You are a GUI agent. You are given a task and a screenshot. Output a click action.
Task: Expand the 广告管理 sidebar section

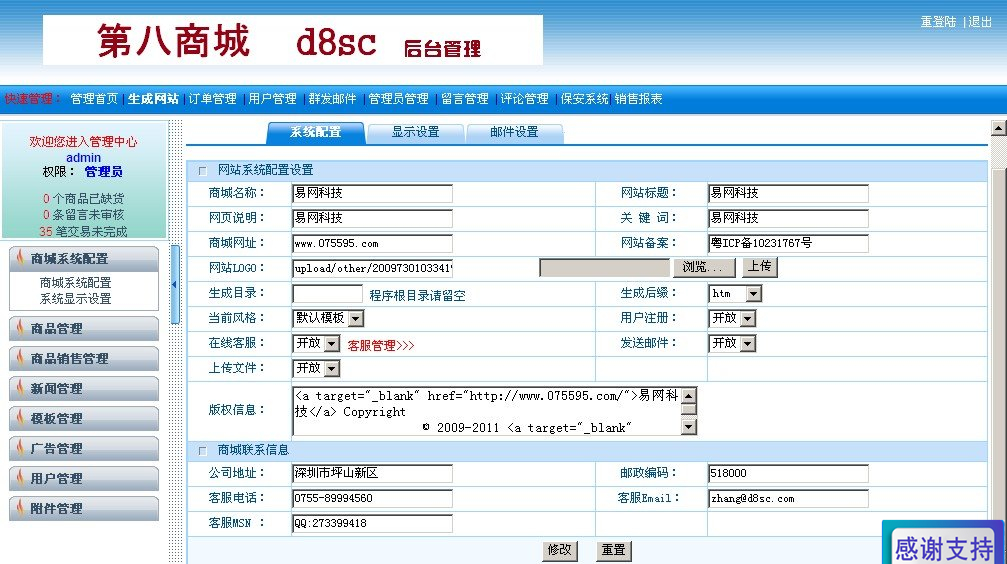(x=84, y=448)
